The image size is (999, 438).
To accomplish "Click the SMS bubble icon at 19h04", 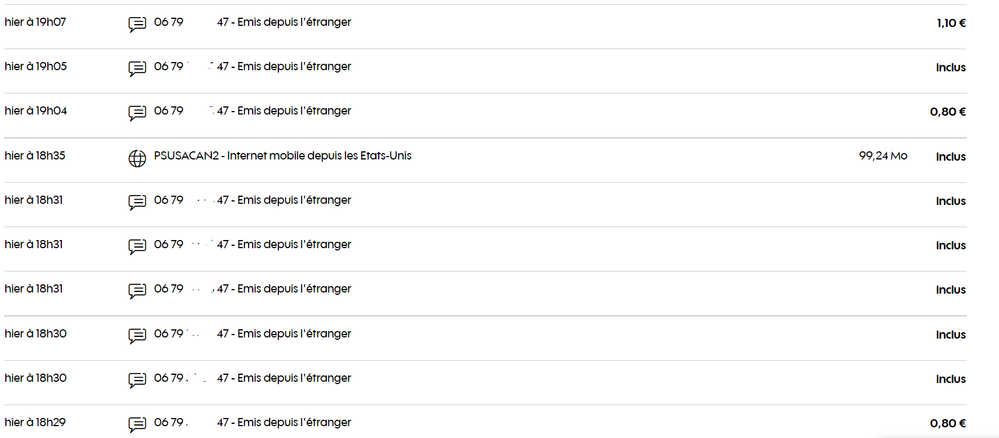I will [137, 113].
